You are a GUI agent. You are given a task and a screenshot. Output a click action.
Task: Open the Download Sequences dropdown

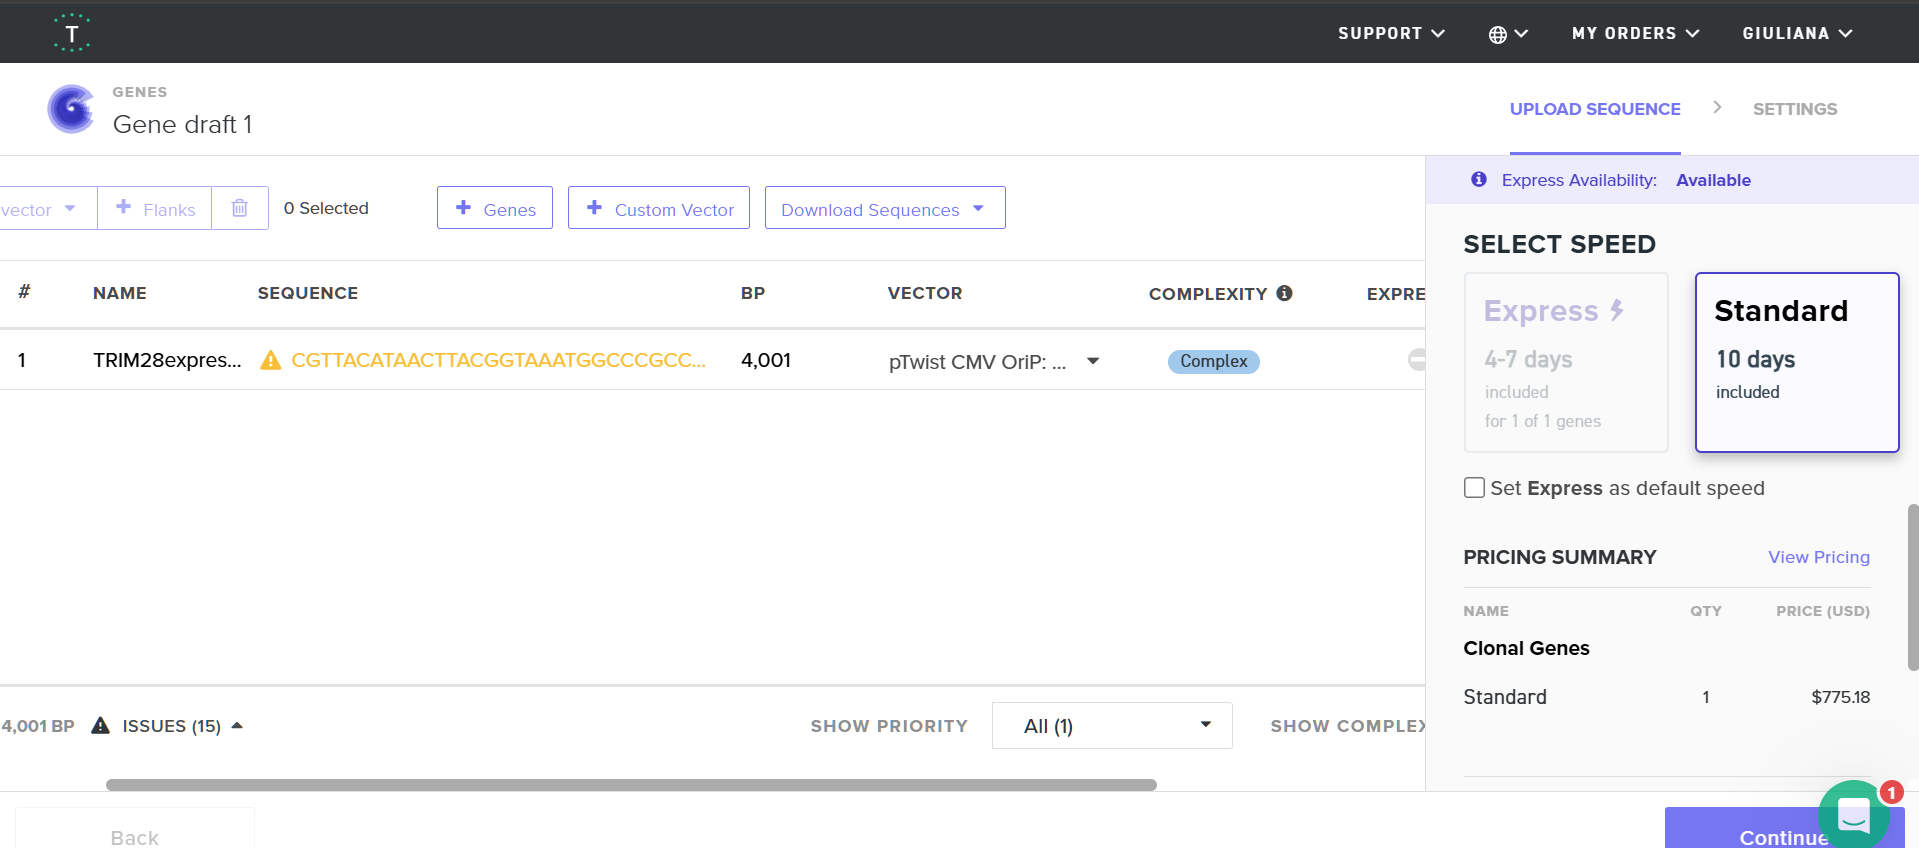coord(884,208)
